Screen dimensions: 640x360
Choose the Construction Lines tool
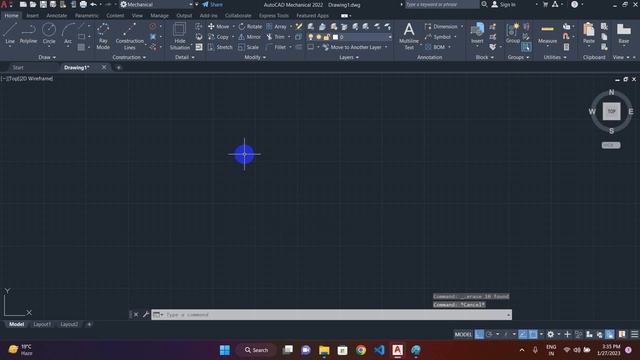point(129,36)
